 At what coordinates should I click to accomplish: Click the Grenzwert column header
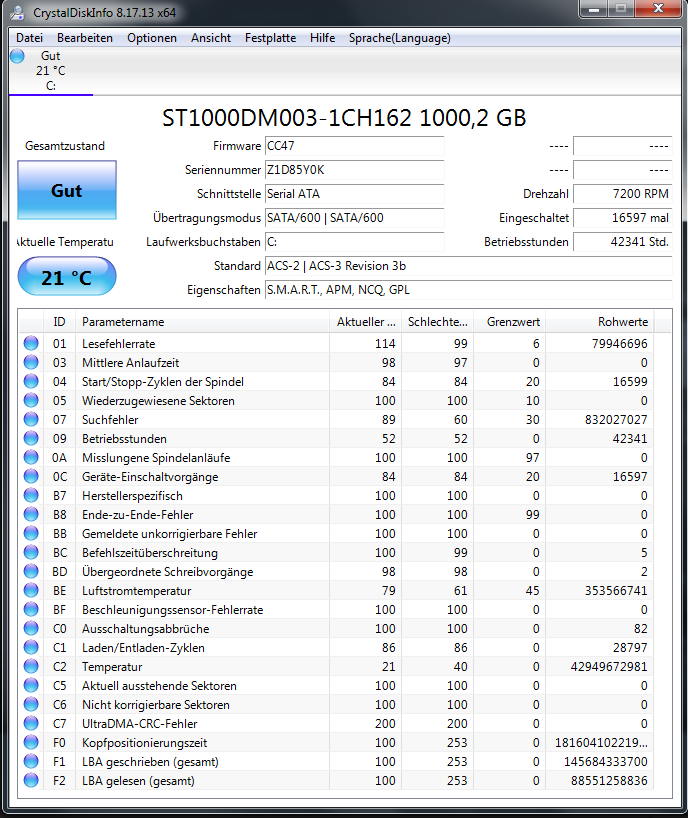[x=510, y=322]
